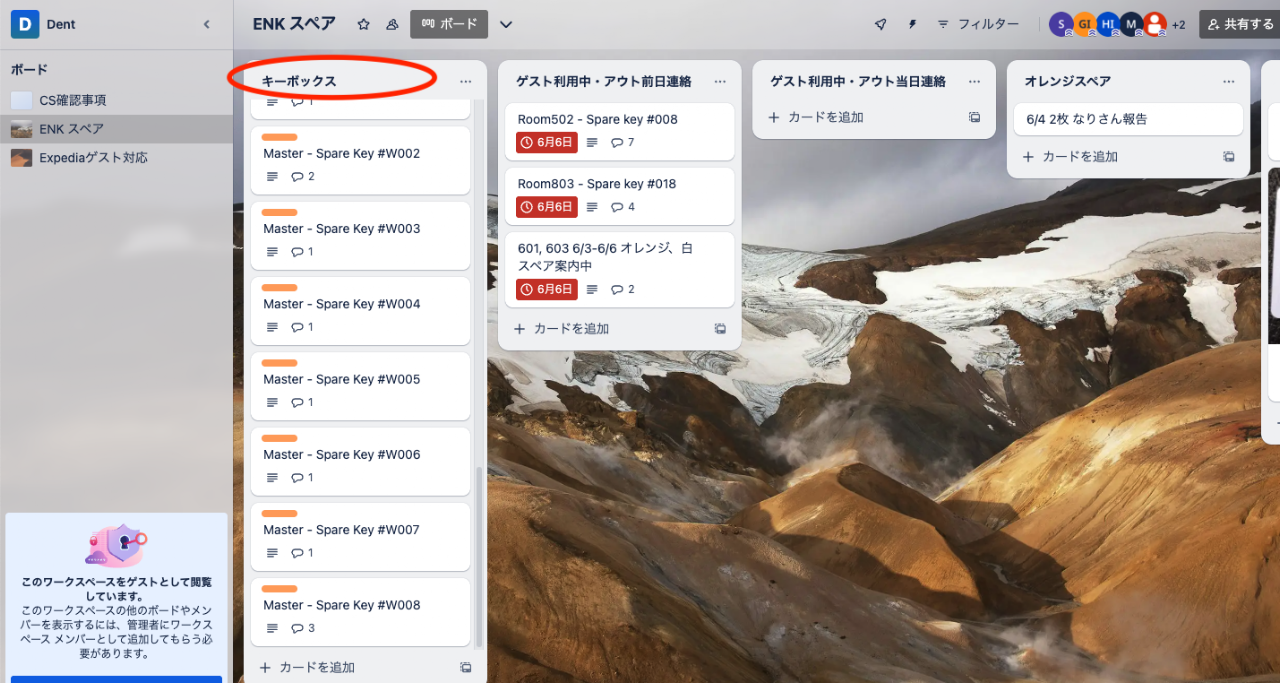Open キーボックス list actions menu
1280x683 pixels.
(465, 81)
